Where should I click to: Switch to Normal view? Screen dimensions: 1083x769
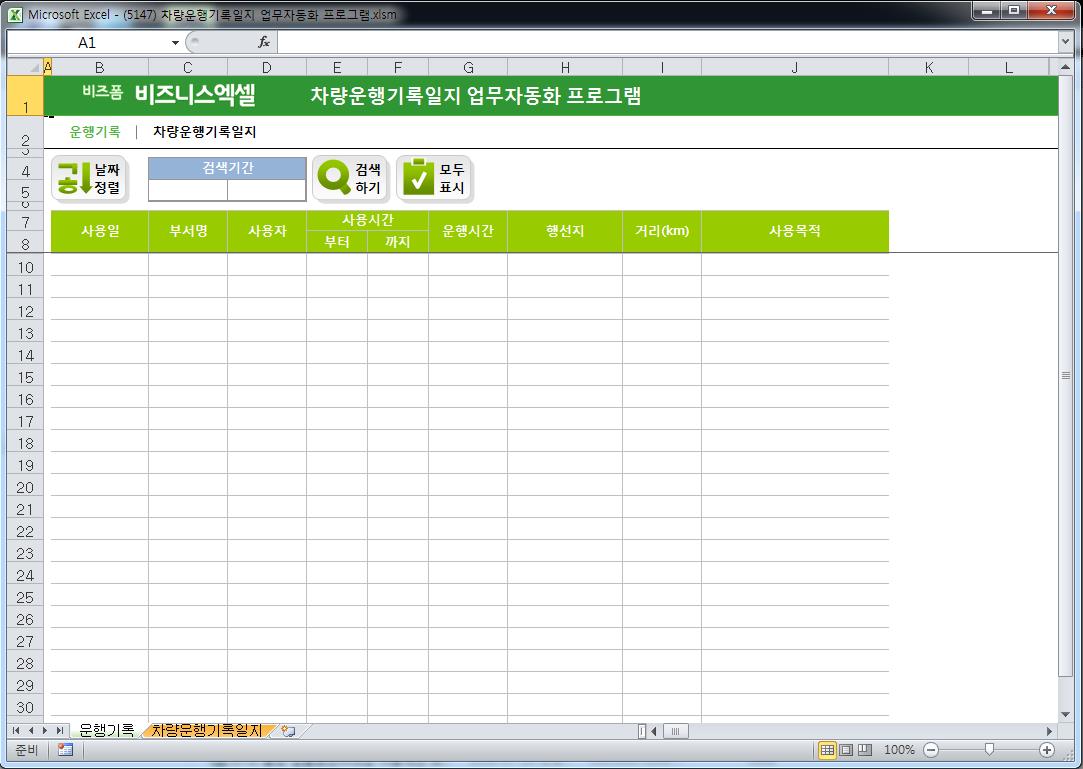827,750
